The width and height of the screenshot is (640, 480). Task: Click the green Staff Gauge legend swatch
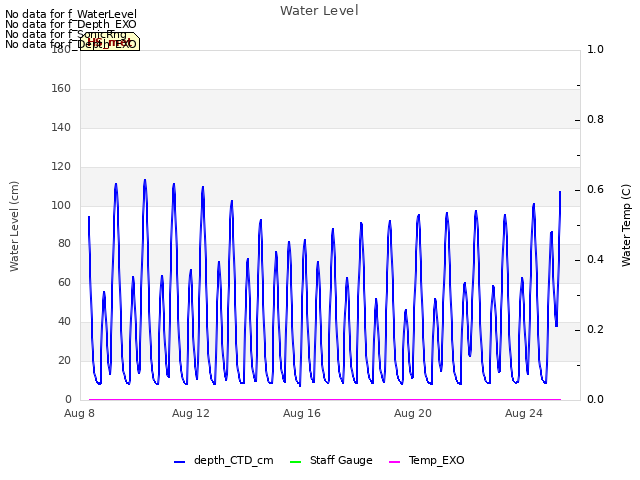pyautogui.click(x=295, y=462)
